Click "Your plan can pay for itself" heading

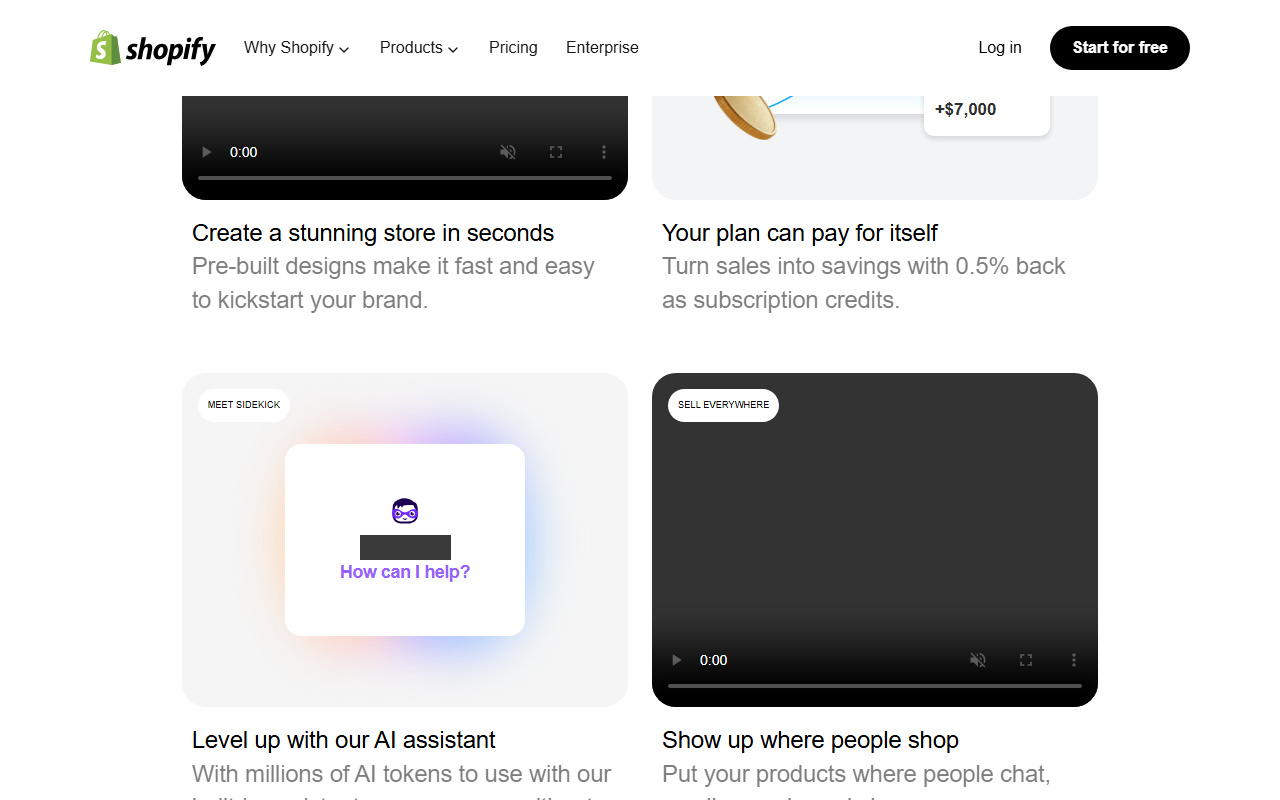pyautogui.click(x=800, y=233)
